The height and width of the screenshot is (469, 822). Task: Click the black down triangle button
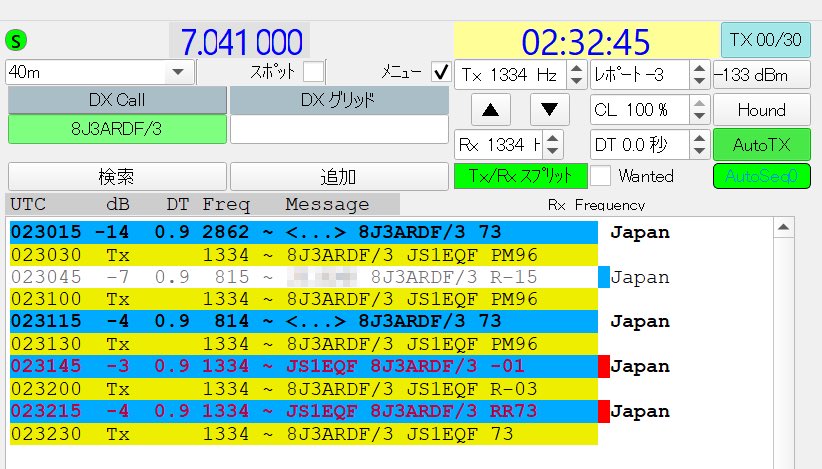549,110
